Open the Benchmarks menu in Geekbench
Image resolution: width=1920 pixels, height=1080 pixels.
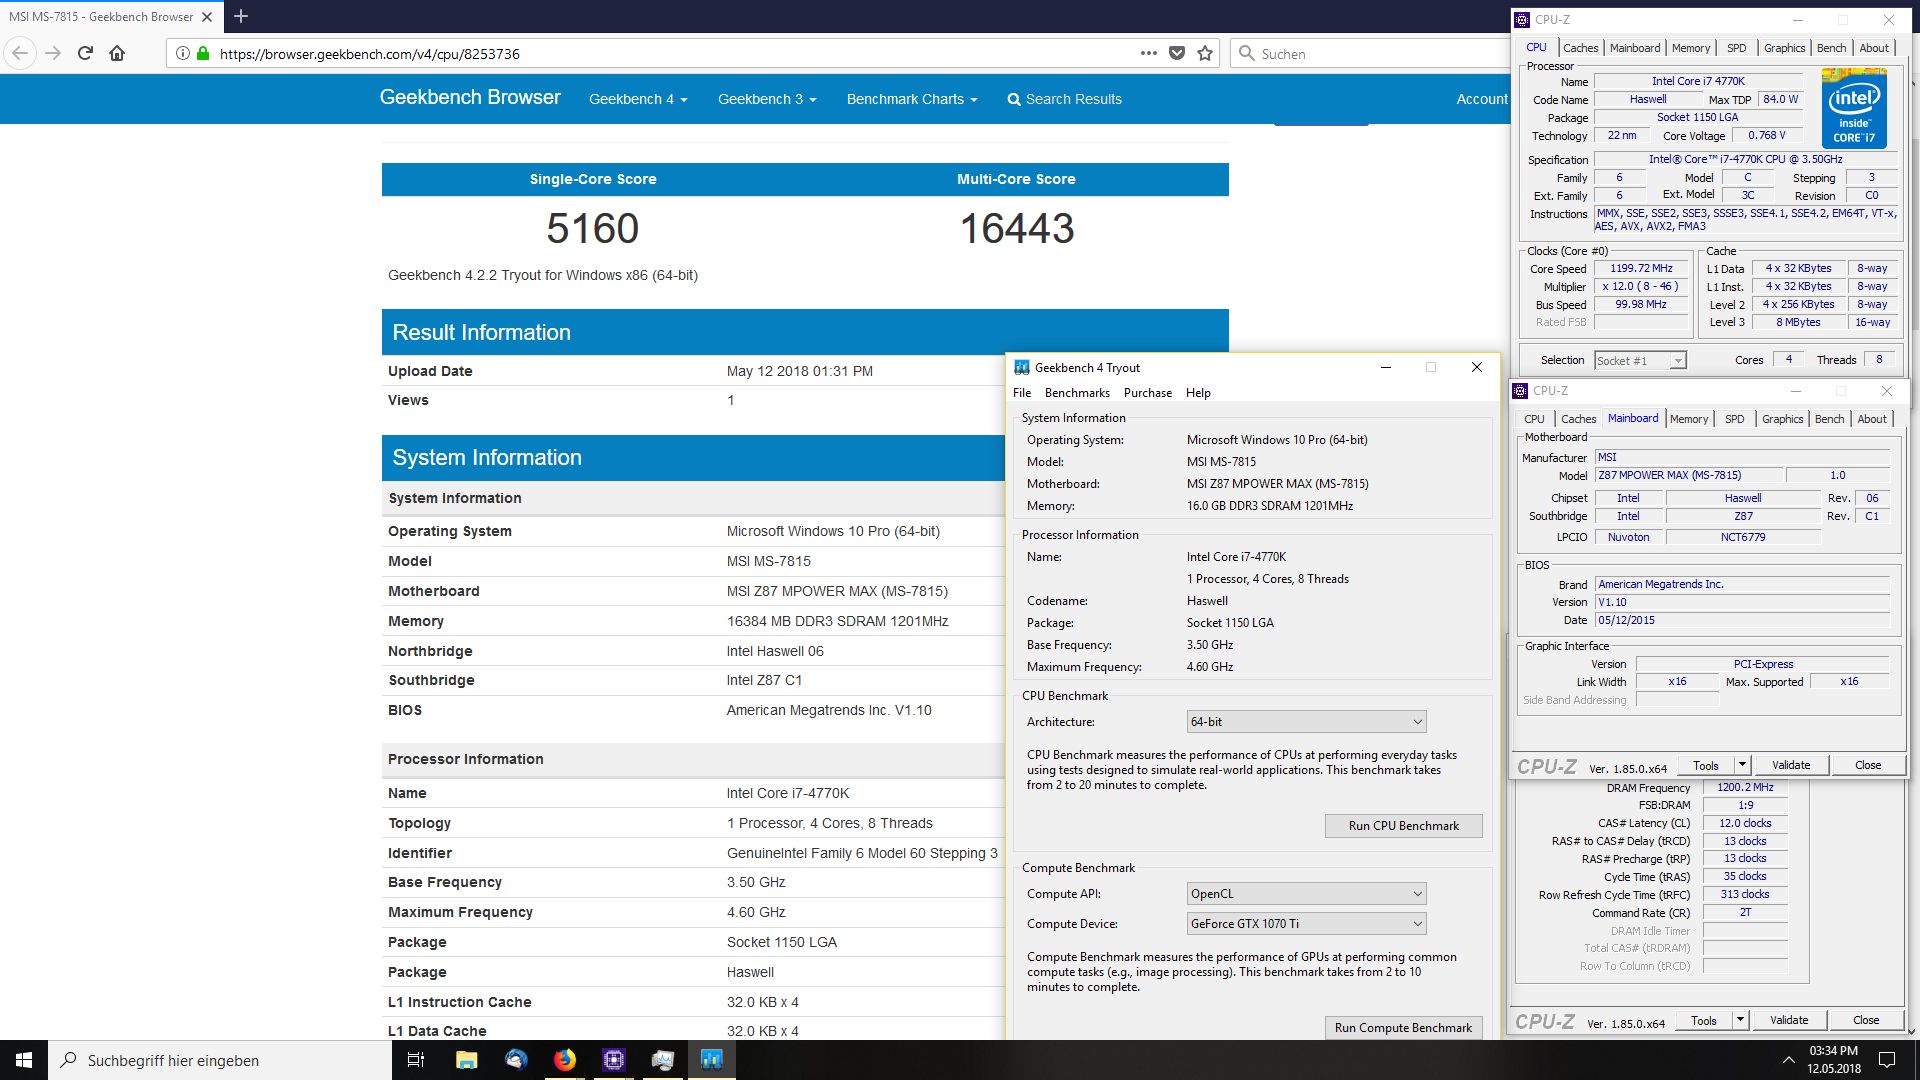tap(1077, 392)
